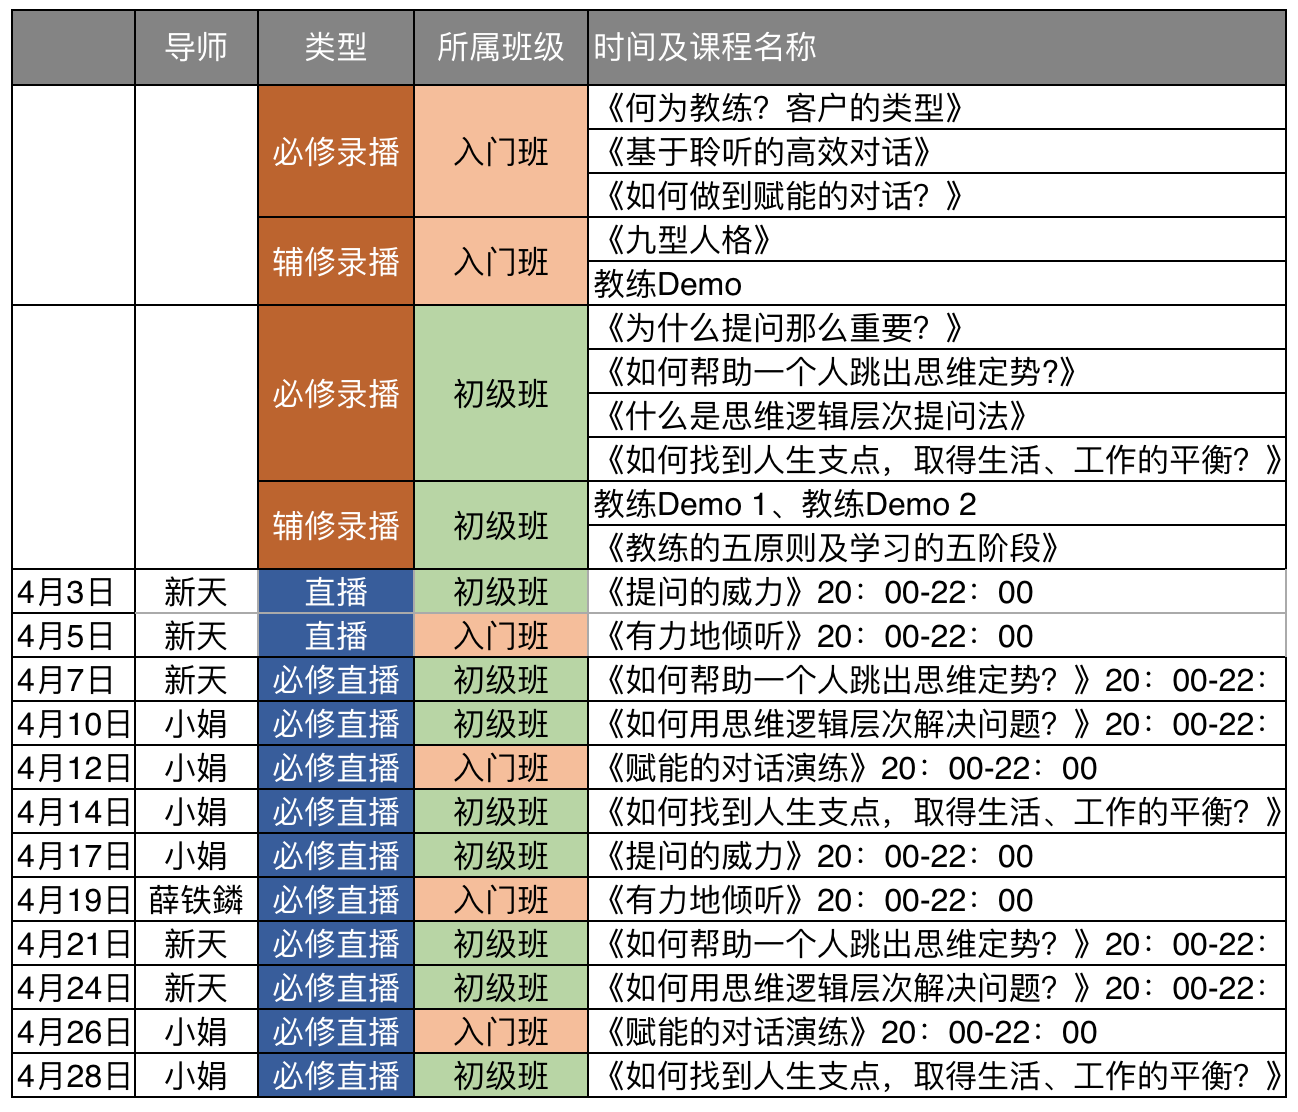Select the 4月28日 date cell
1298x1112 pixels.
tap(73, 1076)
